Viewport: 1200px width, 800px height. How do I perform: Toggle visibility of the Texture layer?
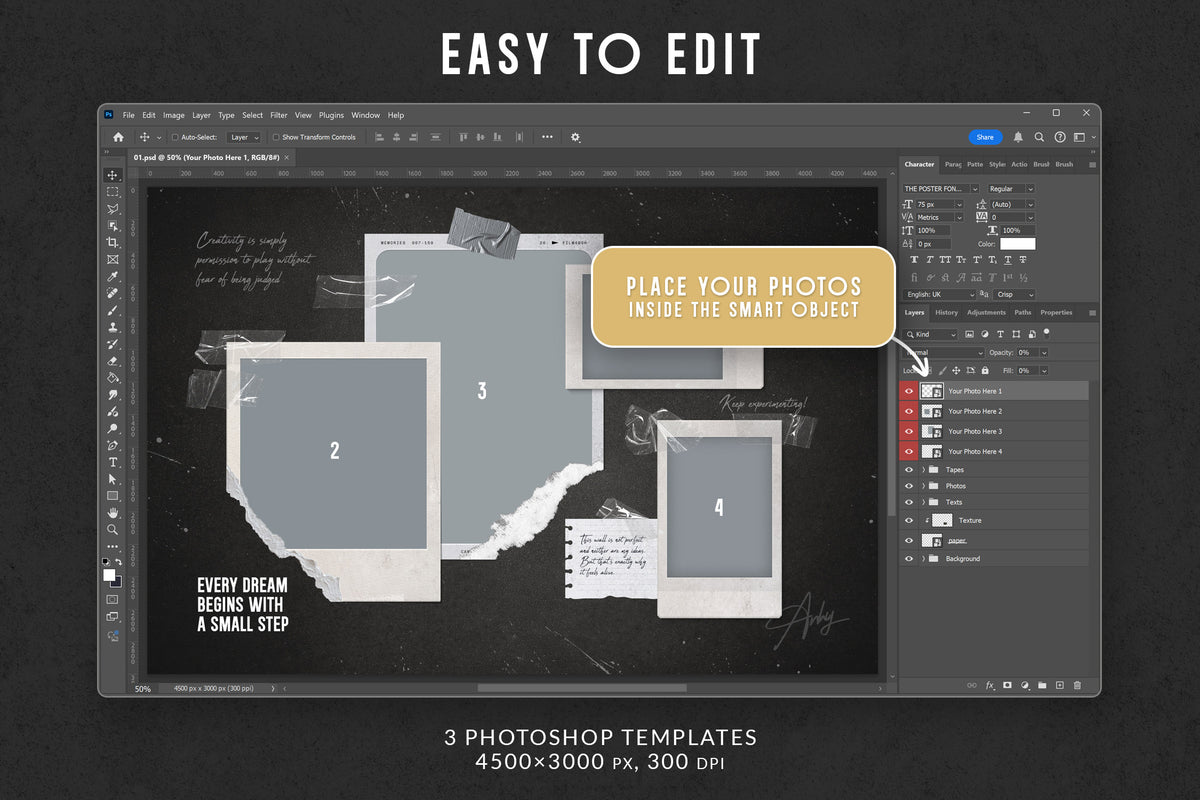click(x=909, y=520)
